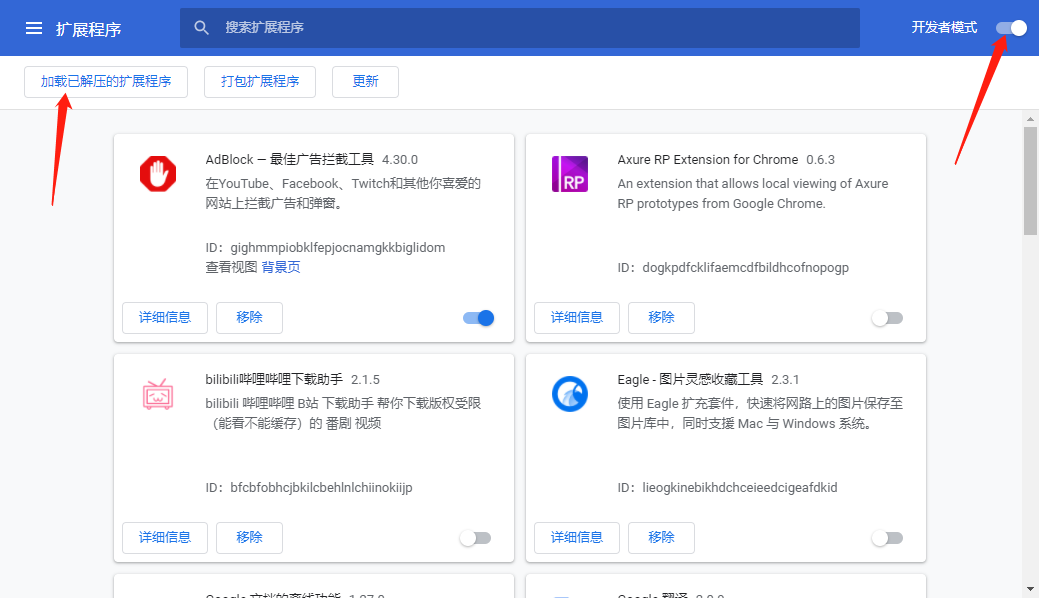
Task: Remove the AdBlock extension
Action: point(249,318)
